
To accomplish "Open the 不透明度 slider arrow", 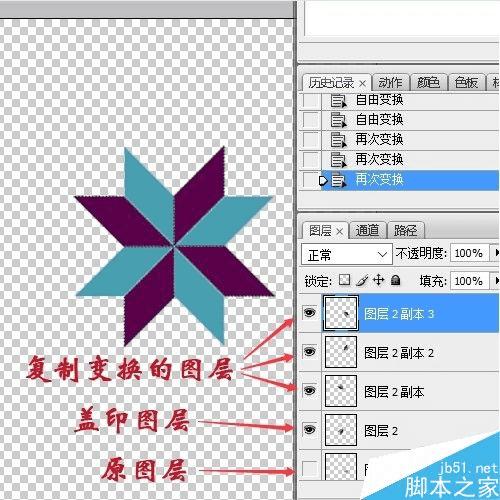I will [495, 253].
